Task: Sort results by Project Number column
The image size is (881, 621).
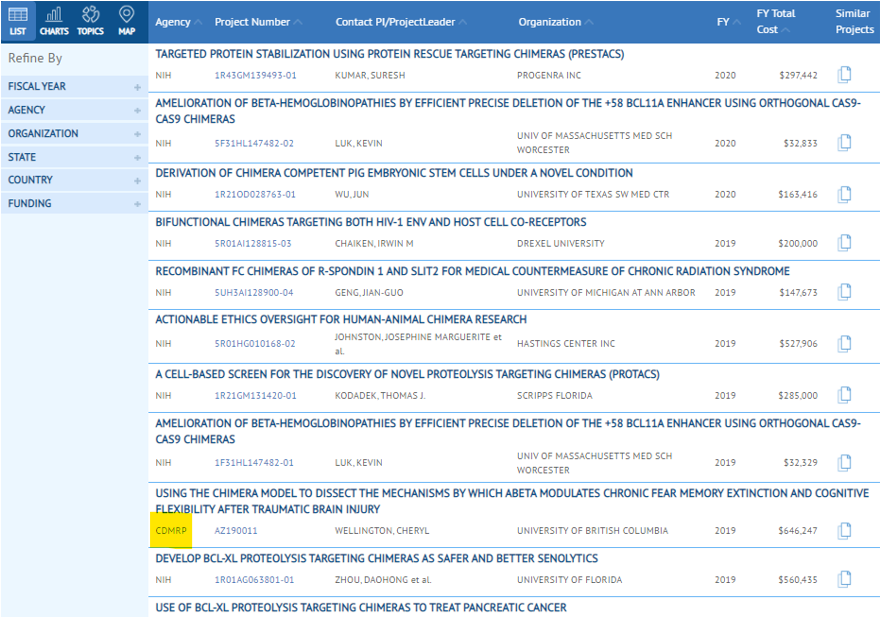Action: click(x=258, y=22)
